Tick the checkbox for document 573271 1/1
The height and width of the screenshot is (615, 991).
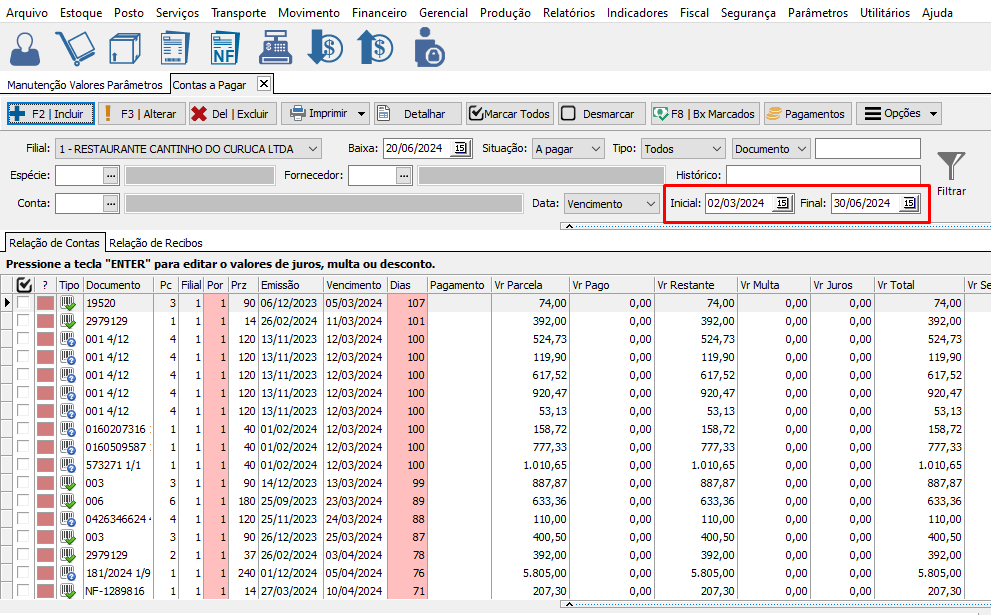coord(24,465)
